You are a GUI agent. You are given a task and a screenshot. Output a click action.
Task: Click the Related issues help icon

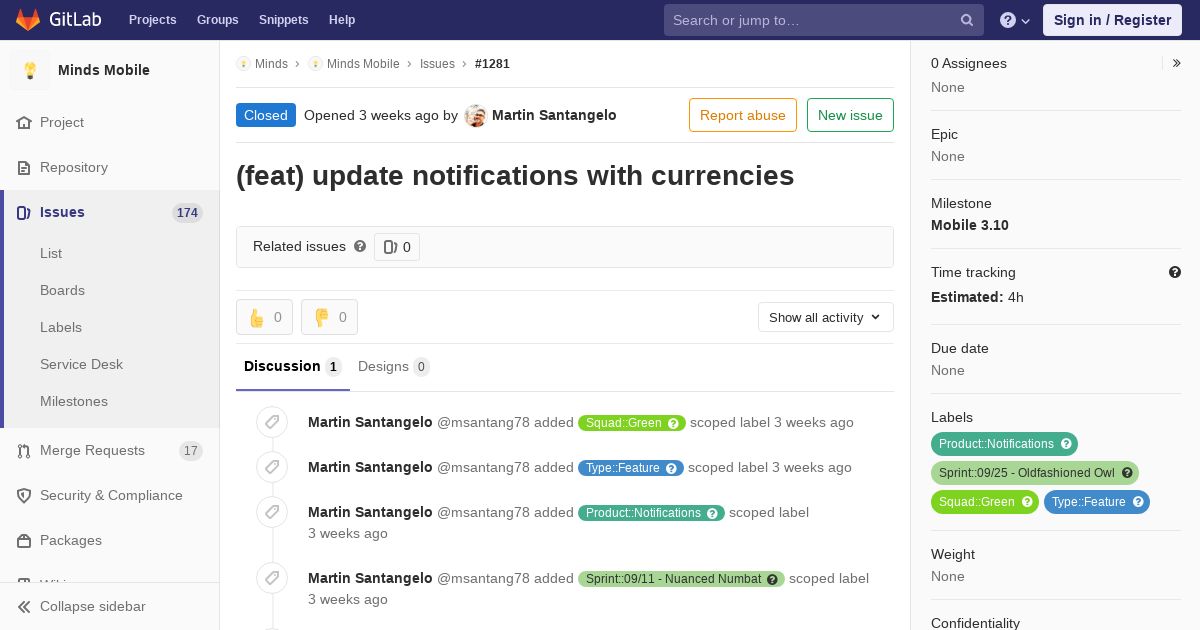tap(360, 246)
